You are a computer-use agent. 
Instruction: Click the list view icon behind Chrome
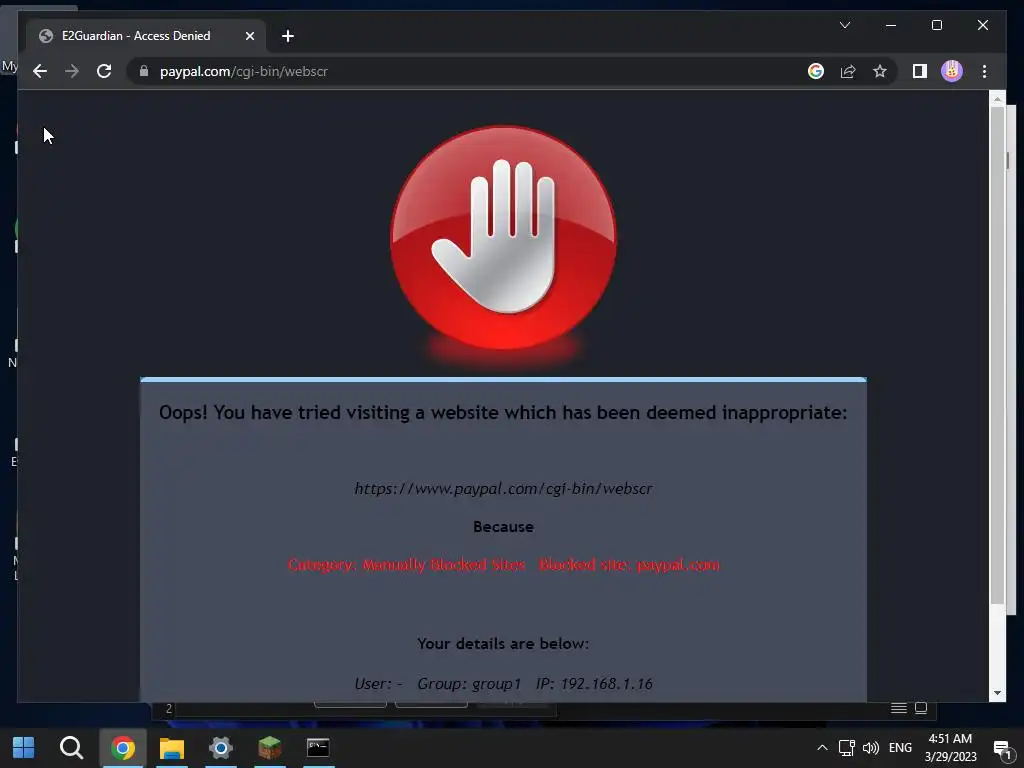[899, 709]
